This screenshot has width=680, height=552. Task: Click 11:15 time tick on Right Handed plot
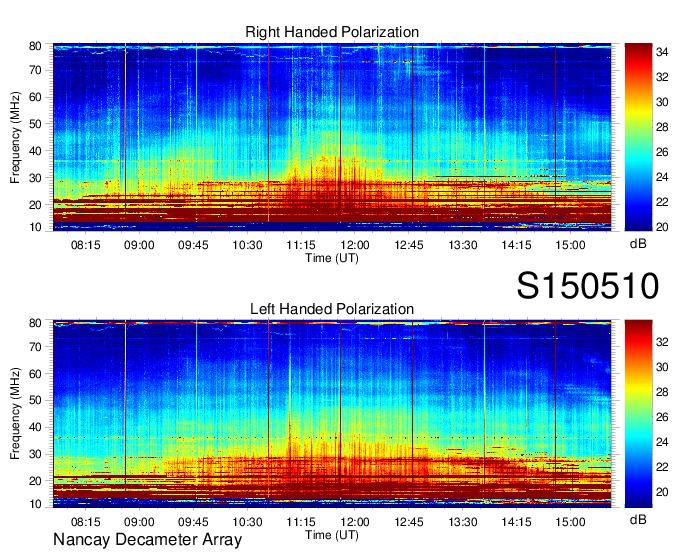pos(301,245)
